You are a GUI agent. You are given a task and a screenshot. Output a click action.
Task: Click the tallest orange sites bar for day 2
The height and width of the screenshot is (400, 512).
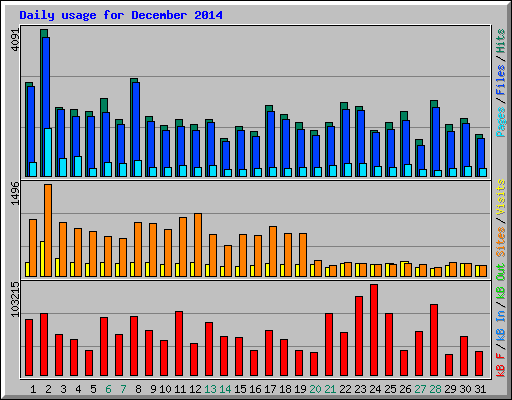(x=48, y=230)
